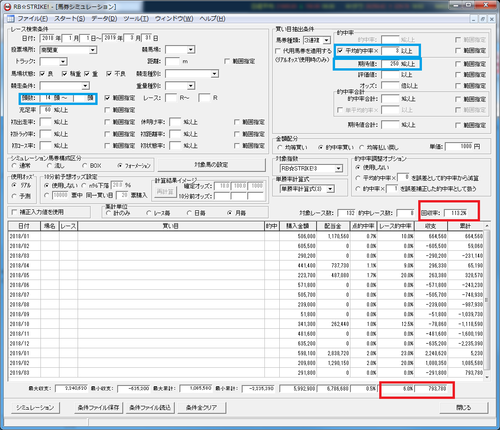Check 範囲指定 in the 期待値 row
This screenshot has width=500, height=430.
click(458, 64)
